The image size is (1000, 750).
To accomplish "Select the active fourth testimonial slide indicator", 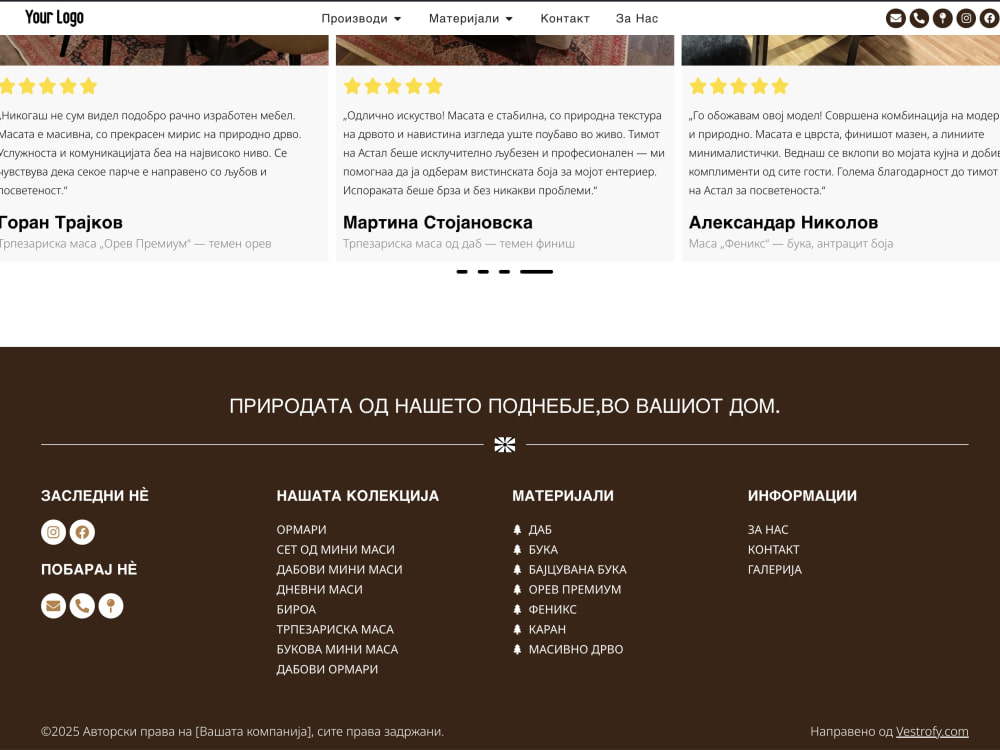I will pos(536,272).
